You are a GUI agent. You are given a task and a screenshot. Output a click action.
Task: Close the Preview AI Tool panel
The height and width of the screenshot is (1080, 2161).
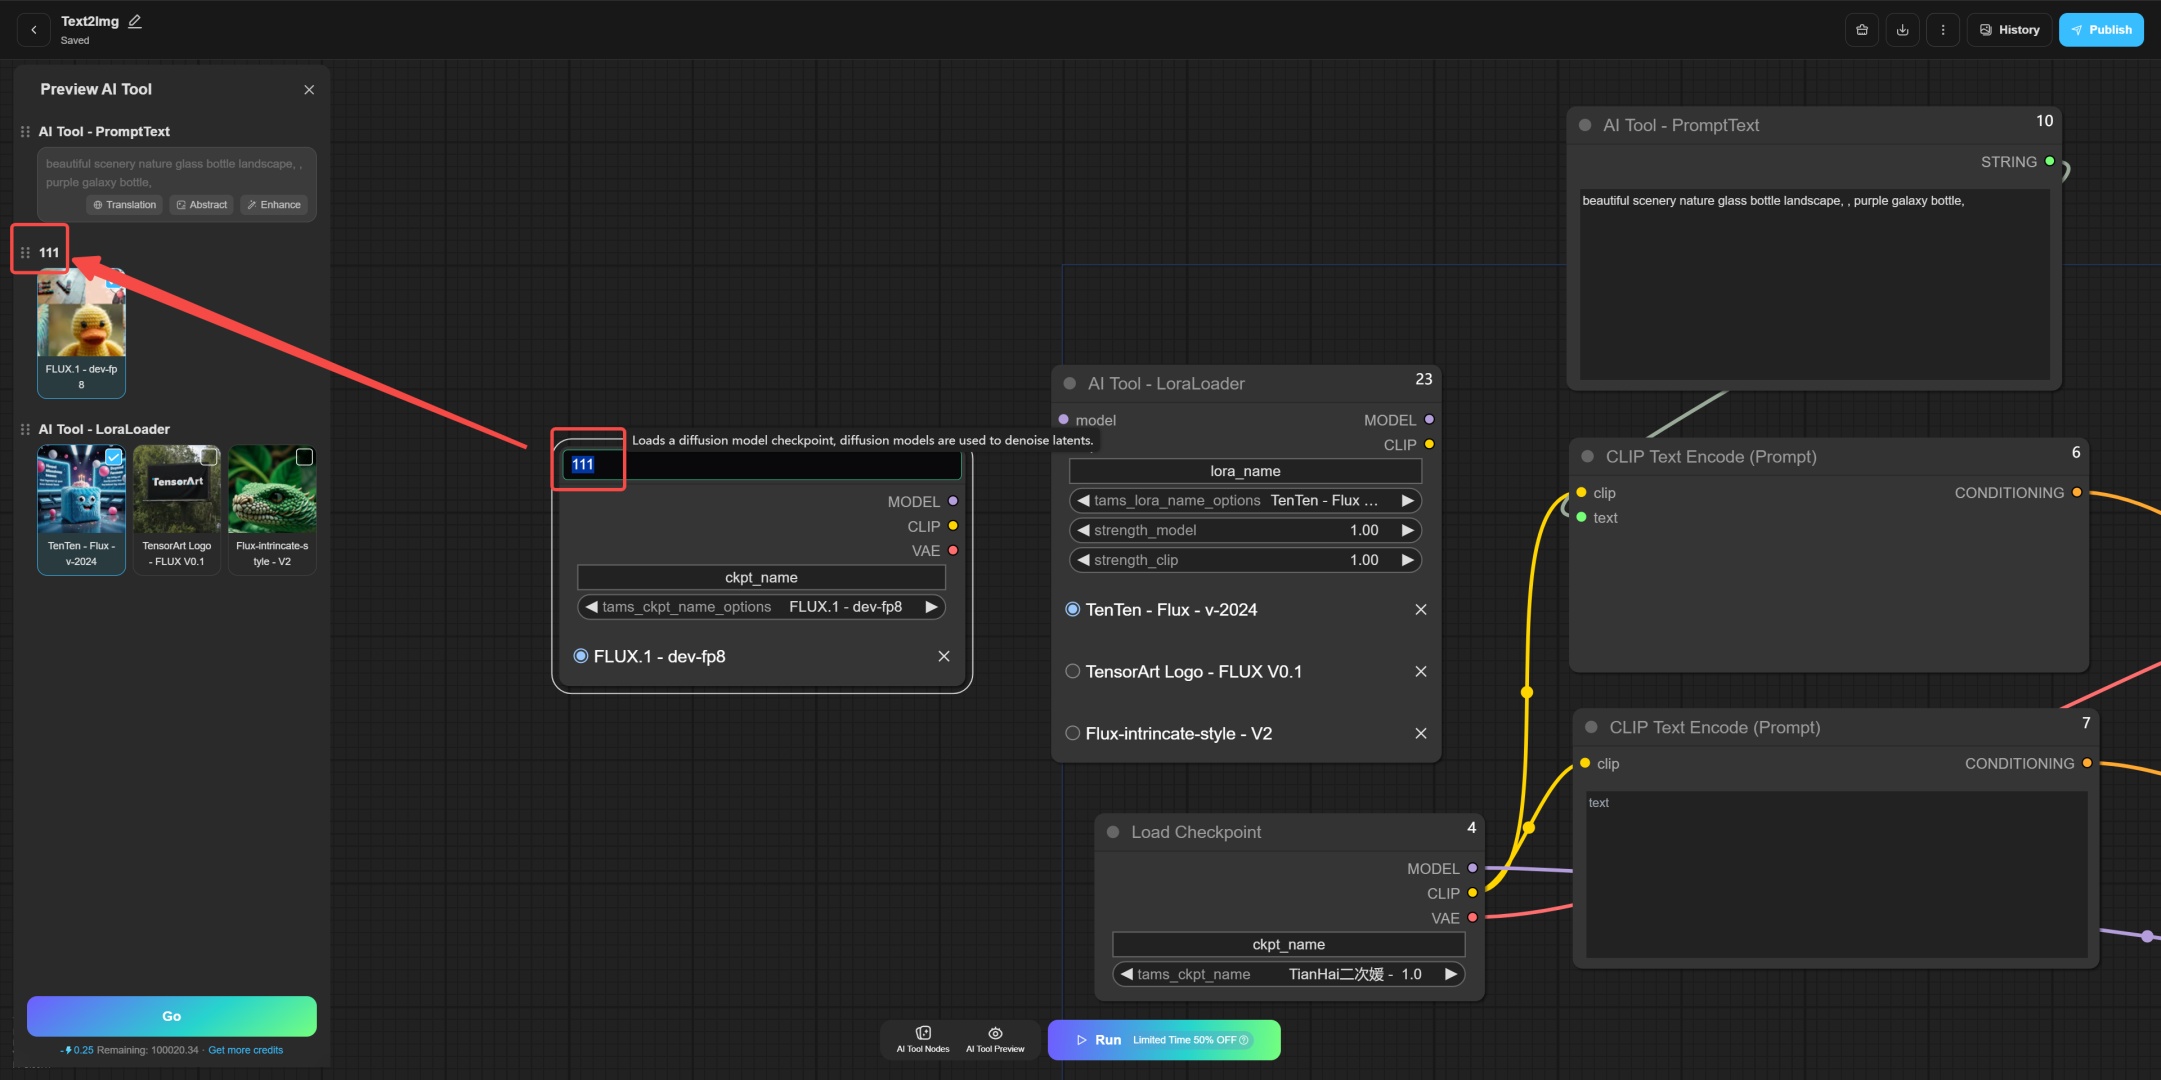coord(309,90)
